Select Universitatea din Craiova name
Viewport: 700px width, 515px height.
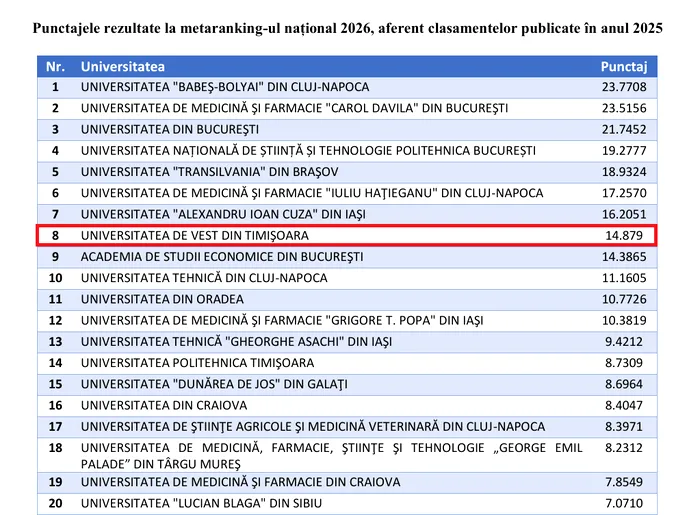click(164, 405)
